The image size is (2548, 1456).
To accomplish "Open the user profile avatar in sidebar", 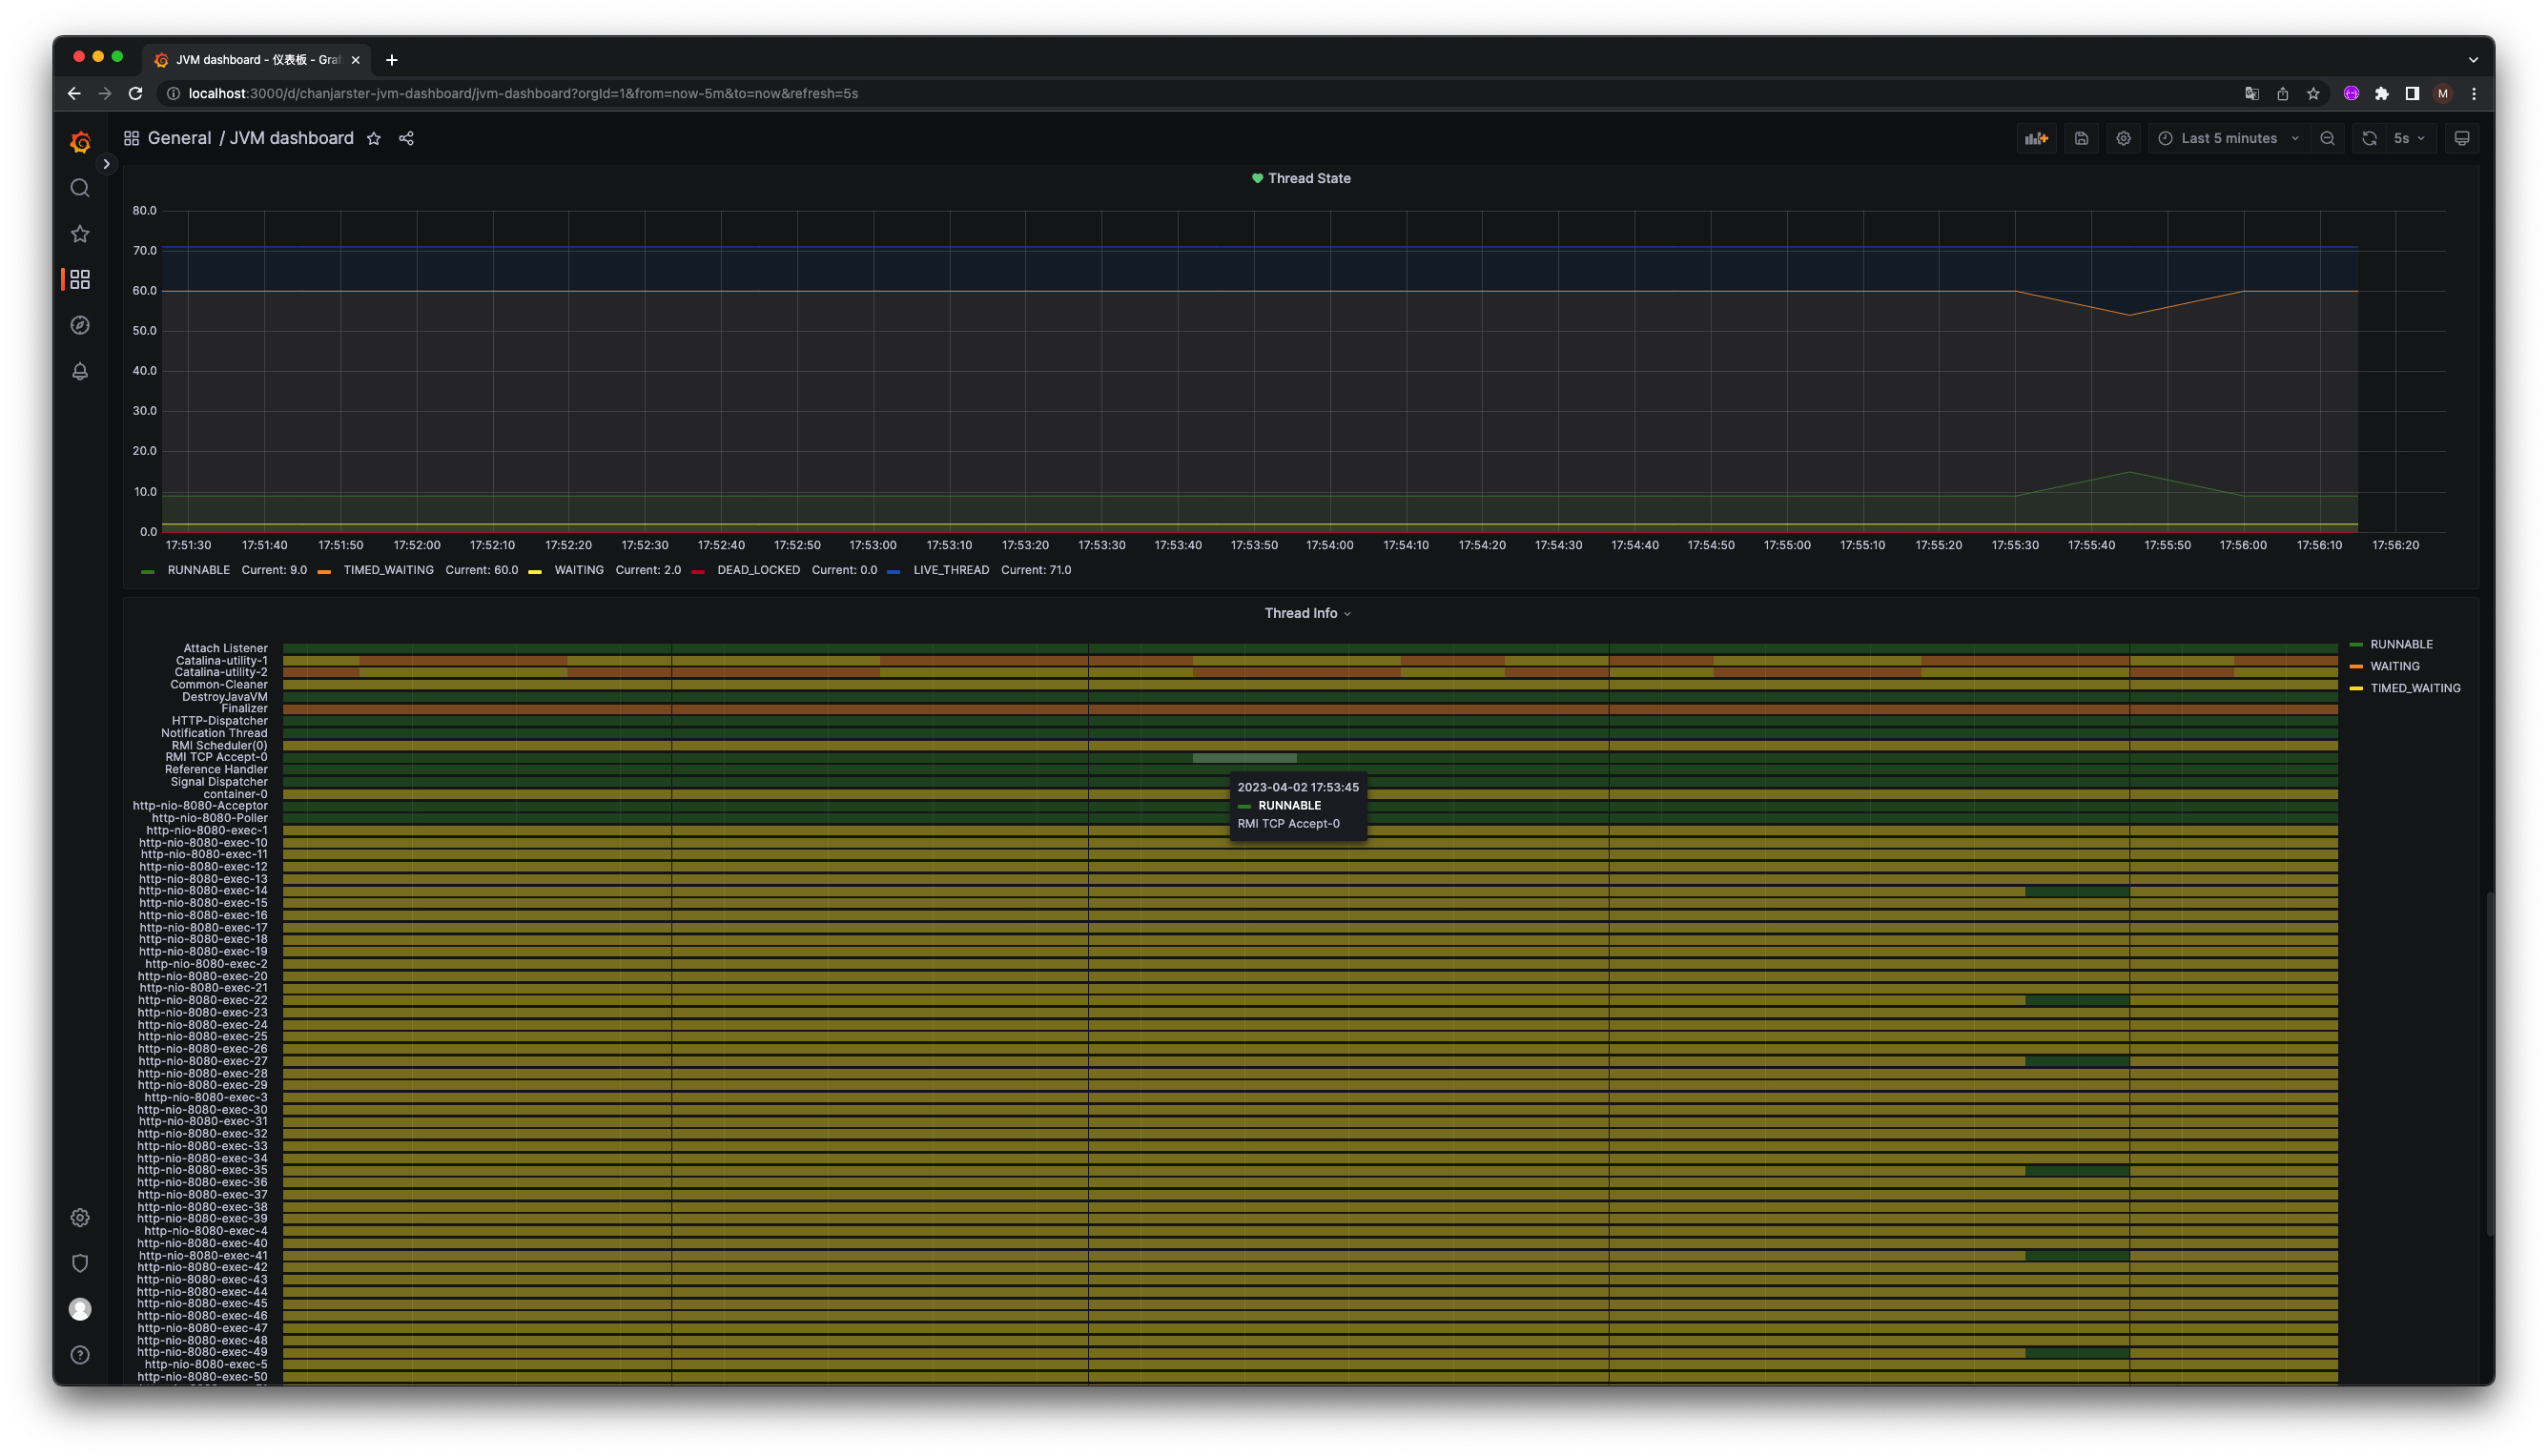I will coord(80,1309).
